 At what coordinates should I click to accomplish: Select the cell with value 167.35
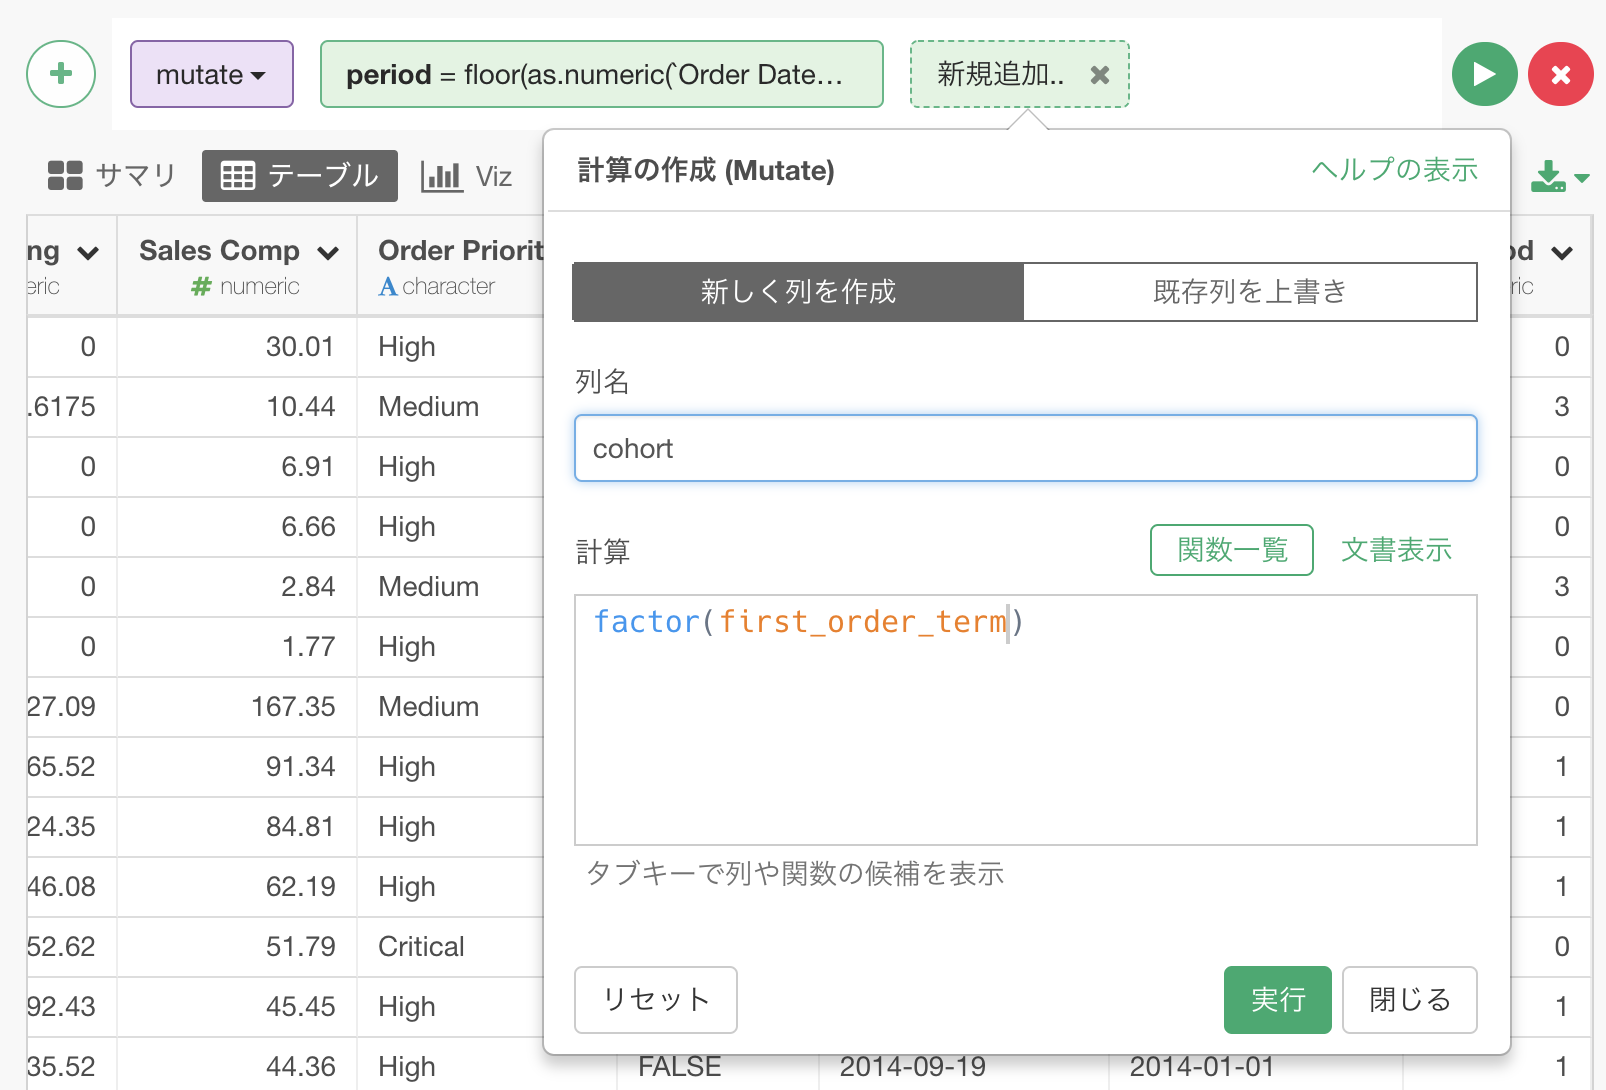tap(237, 707)
